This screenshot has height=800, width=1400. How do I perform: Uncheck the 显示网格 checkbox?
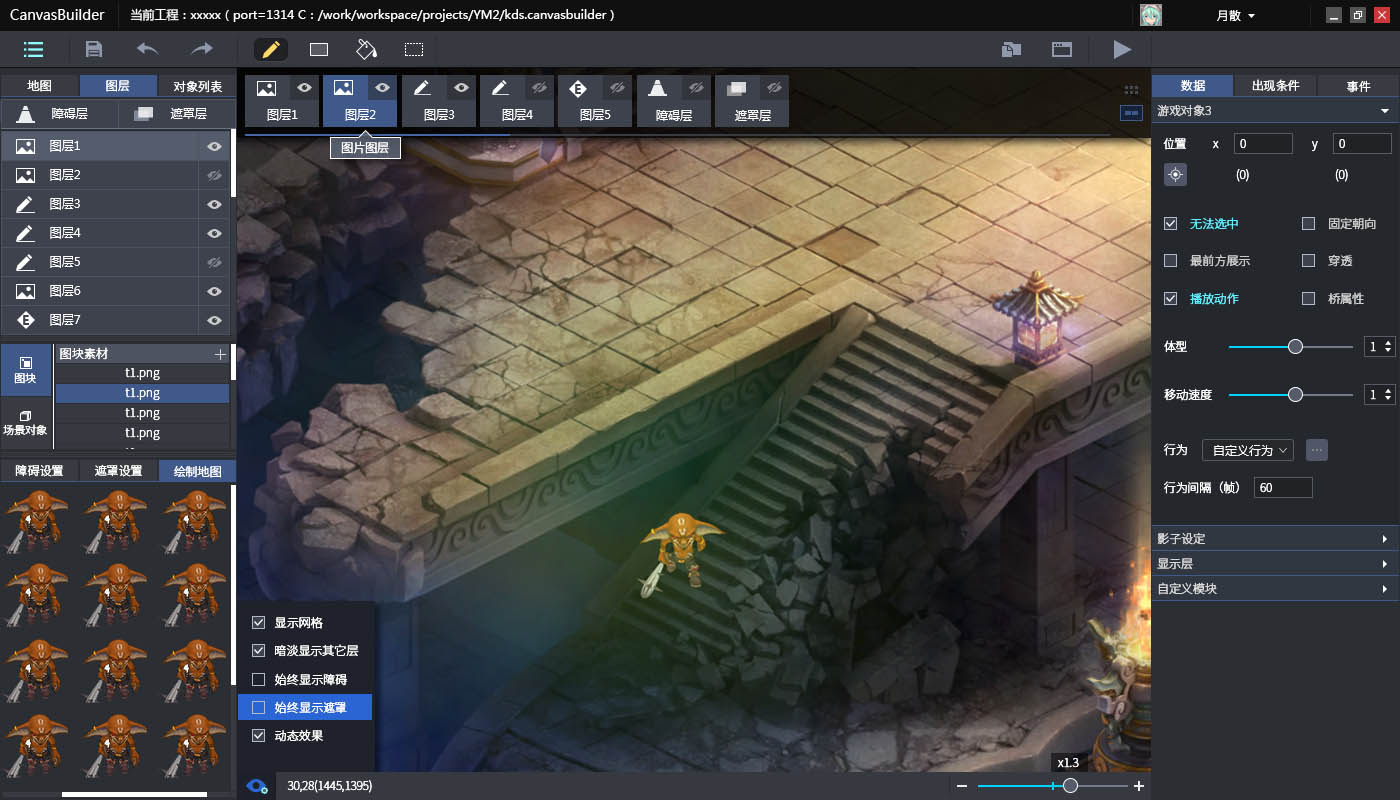[x=259, y=623]
